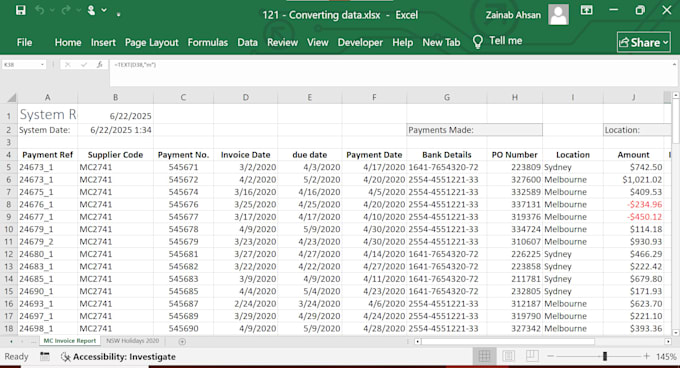The width and height of the screenshot is (680, 368).
Task: Open the Developer tab
Action: coord(360,42)
